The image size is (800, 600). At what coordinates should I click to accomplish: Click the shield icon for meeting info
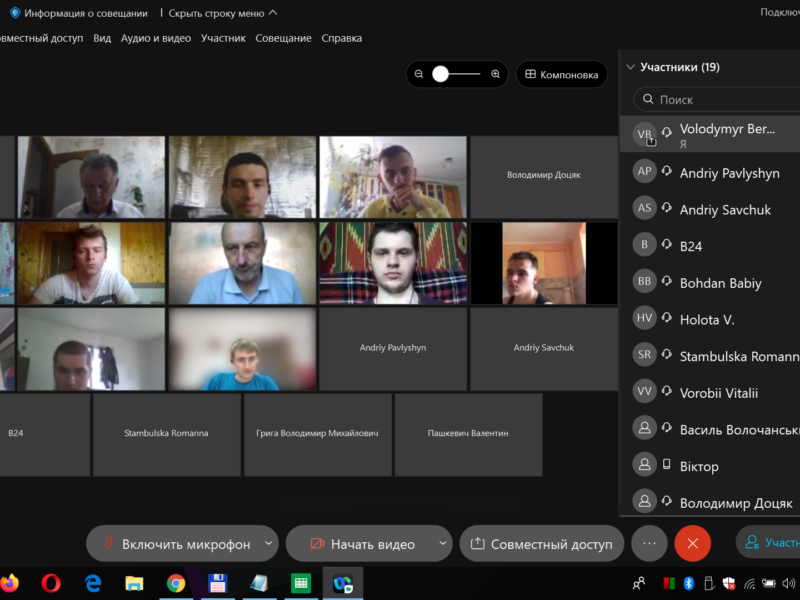(x=15, y=13)
